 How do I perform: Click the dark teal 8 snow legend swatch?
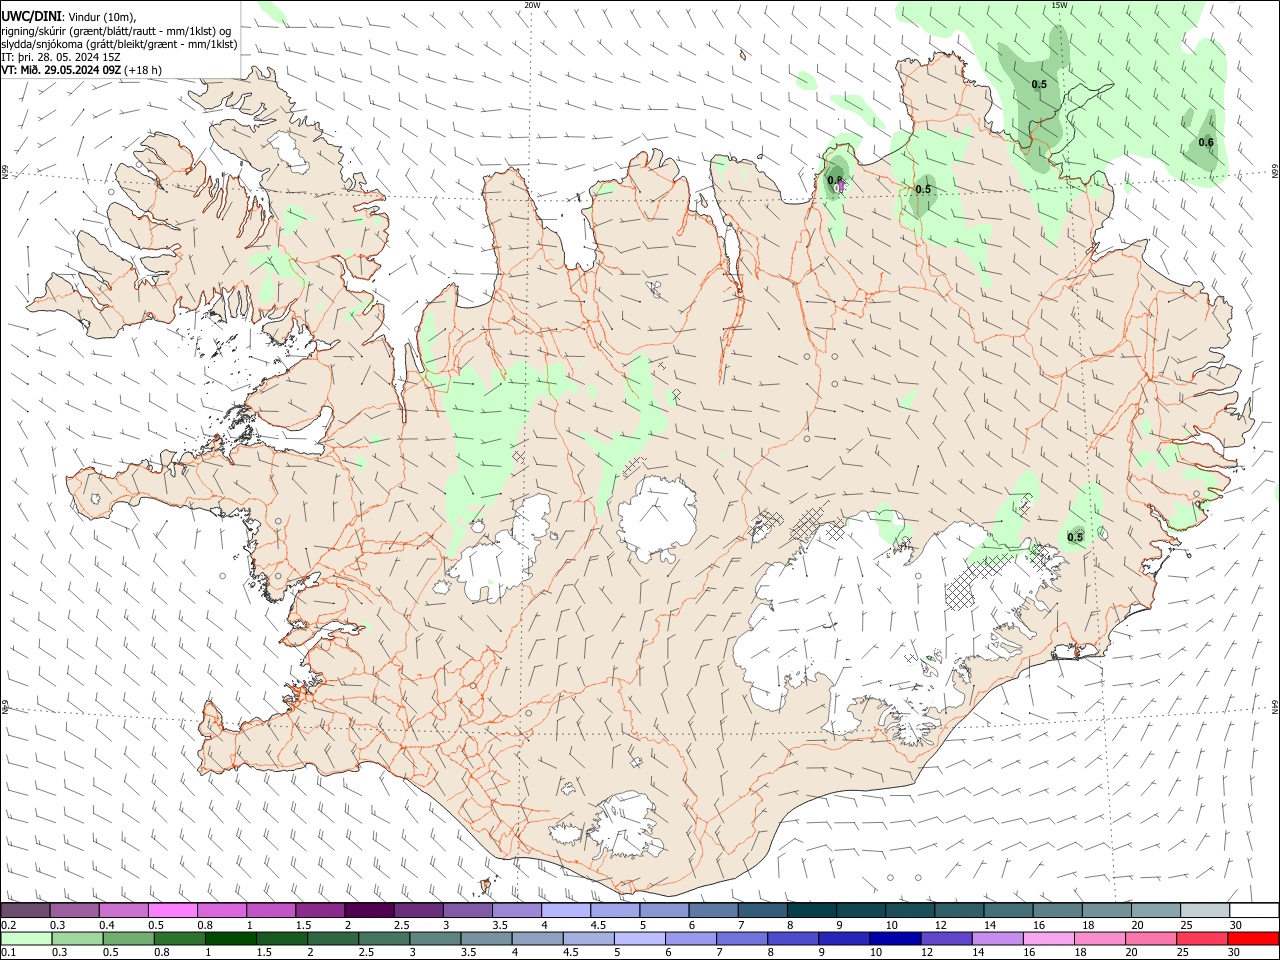tap(811, 910)
